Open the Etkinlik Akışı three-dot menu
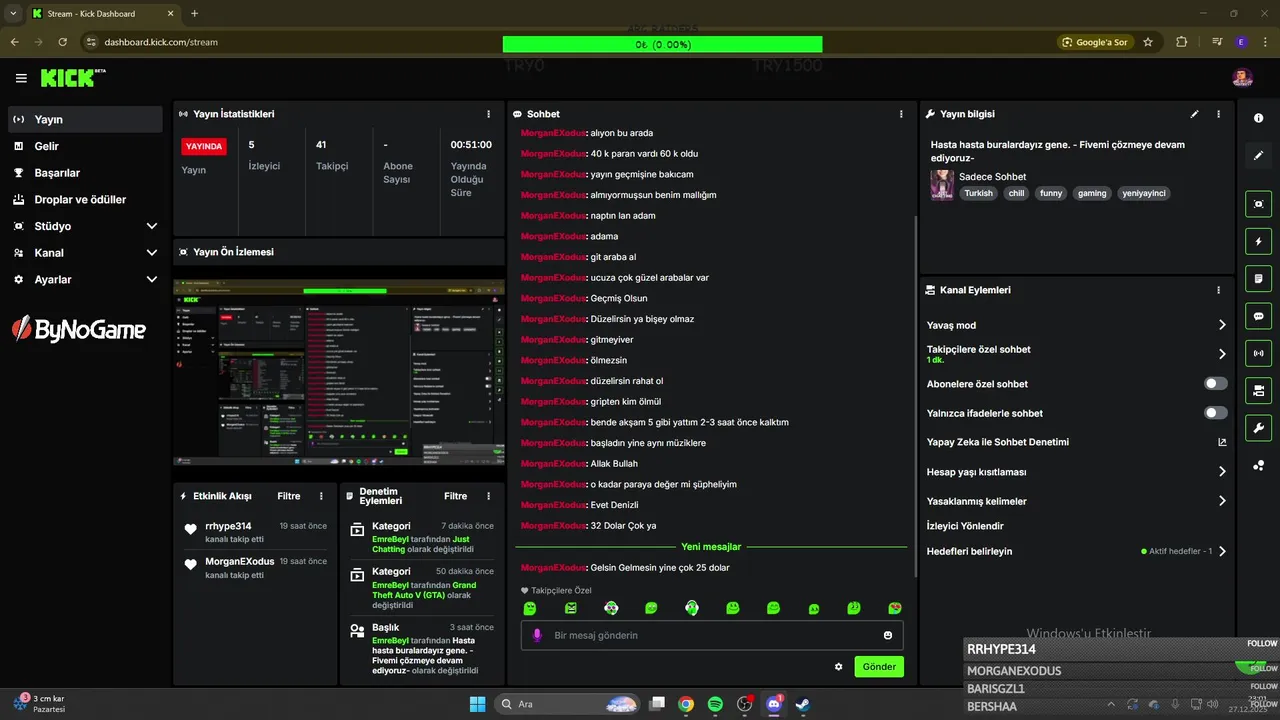The width and height of the screenshot is (1280, 720). (321, 496)
